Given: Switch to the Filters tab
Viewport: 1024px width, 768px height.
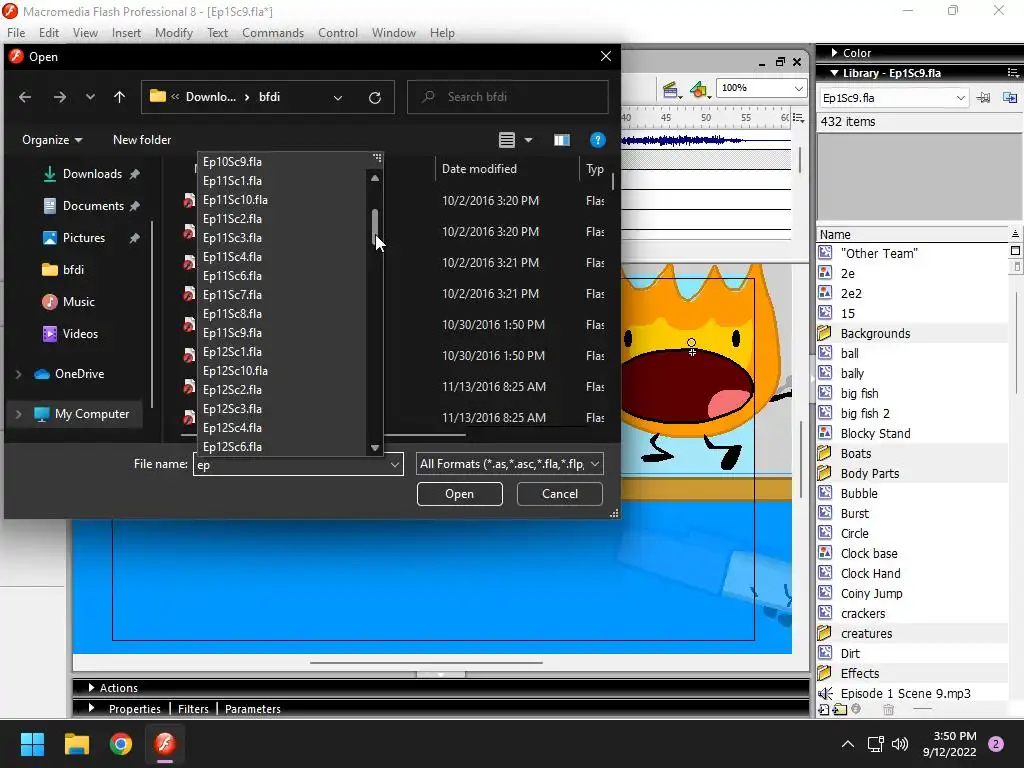Looking at the screenshot, I should [x=193, y=709].
